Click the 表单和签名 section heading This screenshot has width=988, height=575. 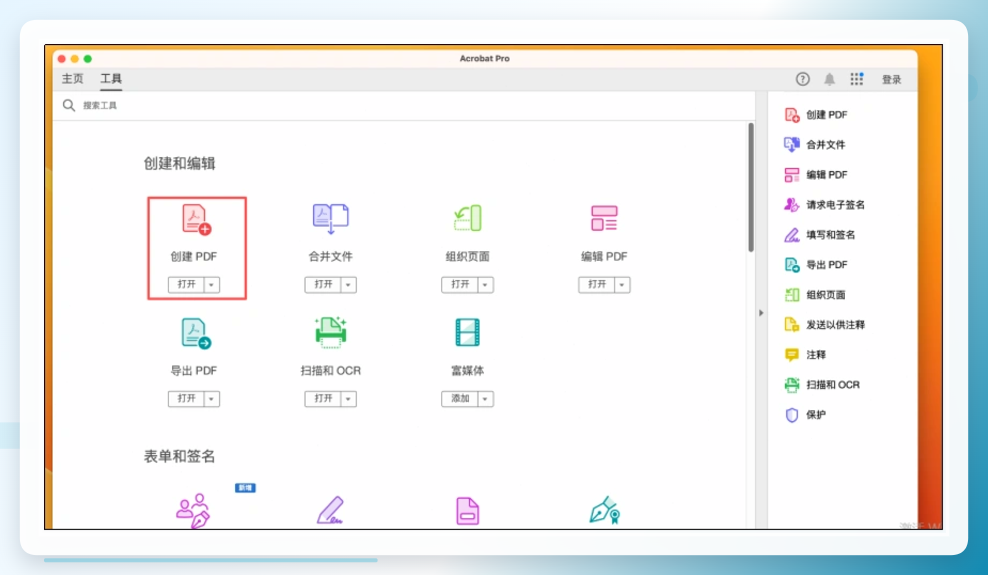(180, 456)
